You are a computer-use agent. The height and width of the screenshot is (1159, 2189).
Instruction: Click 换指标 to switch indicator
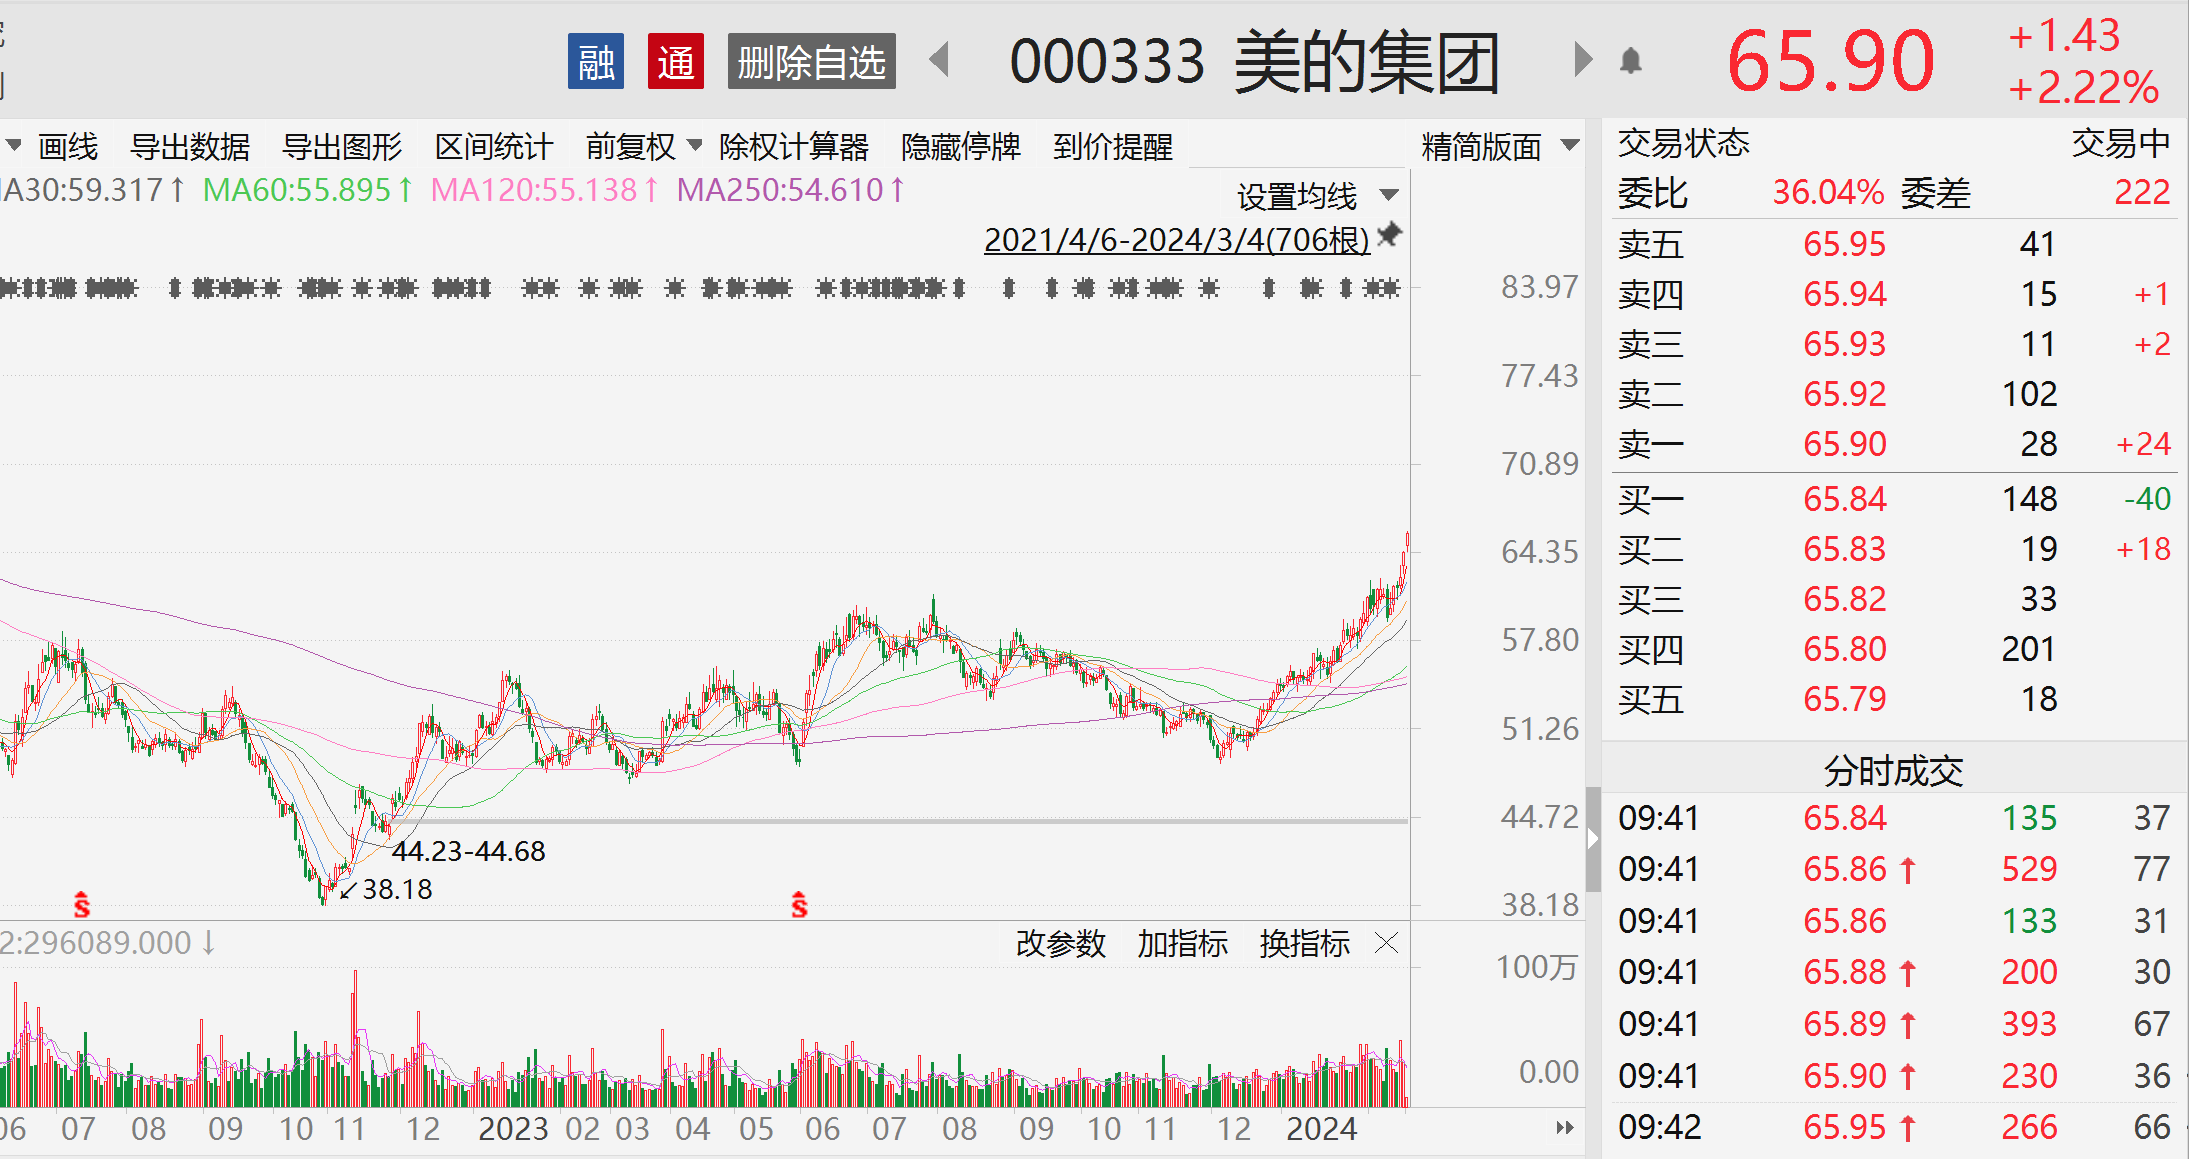tap(1304, 943)
